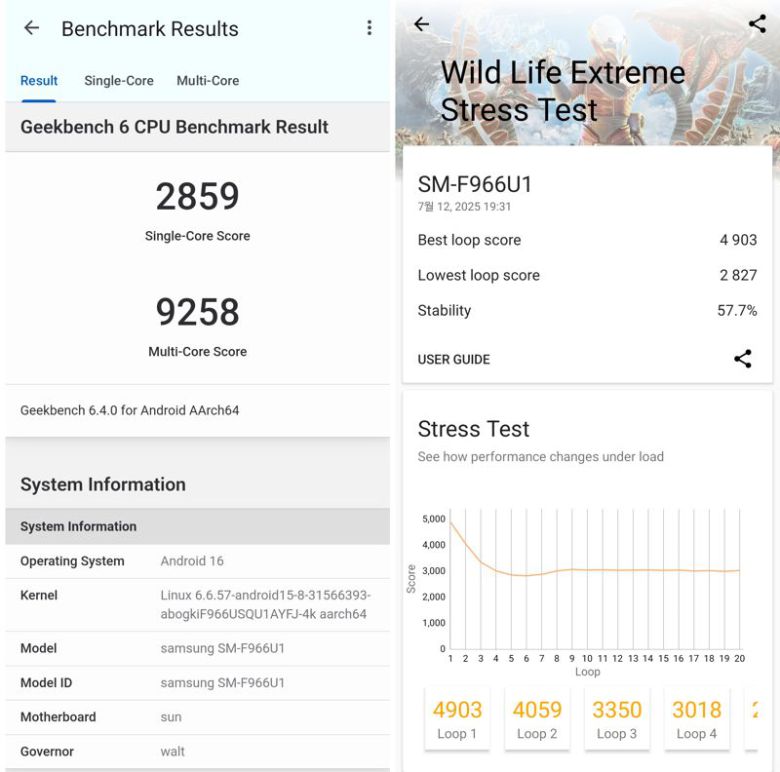Switch to the Result tab
This screenshot has height=772, width=780.
click(39, 81)
